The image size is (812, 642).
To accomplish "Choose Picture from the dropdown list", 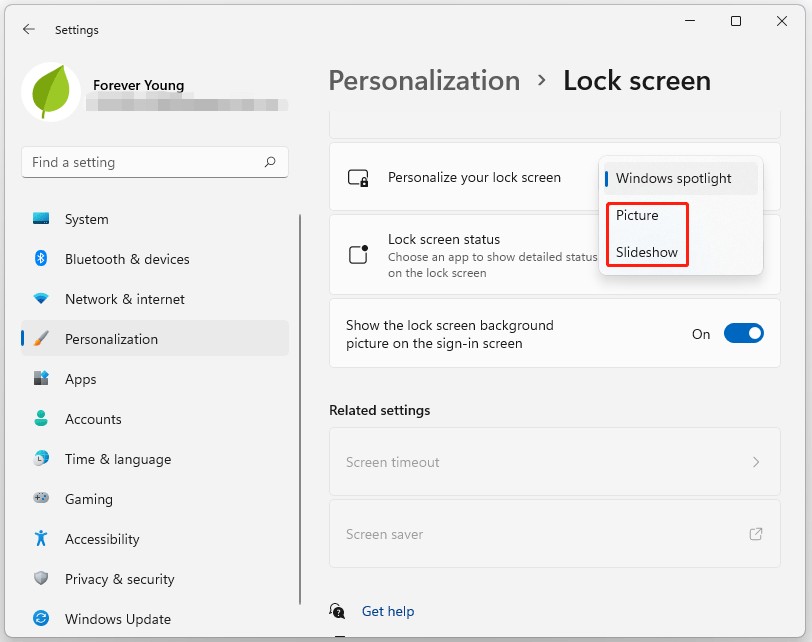I will pos(637,215).
